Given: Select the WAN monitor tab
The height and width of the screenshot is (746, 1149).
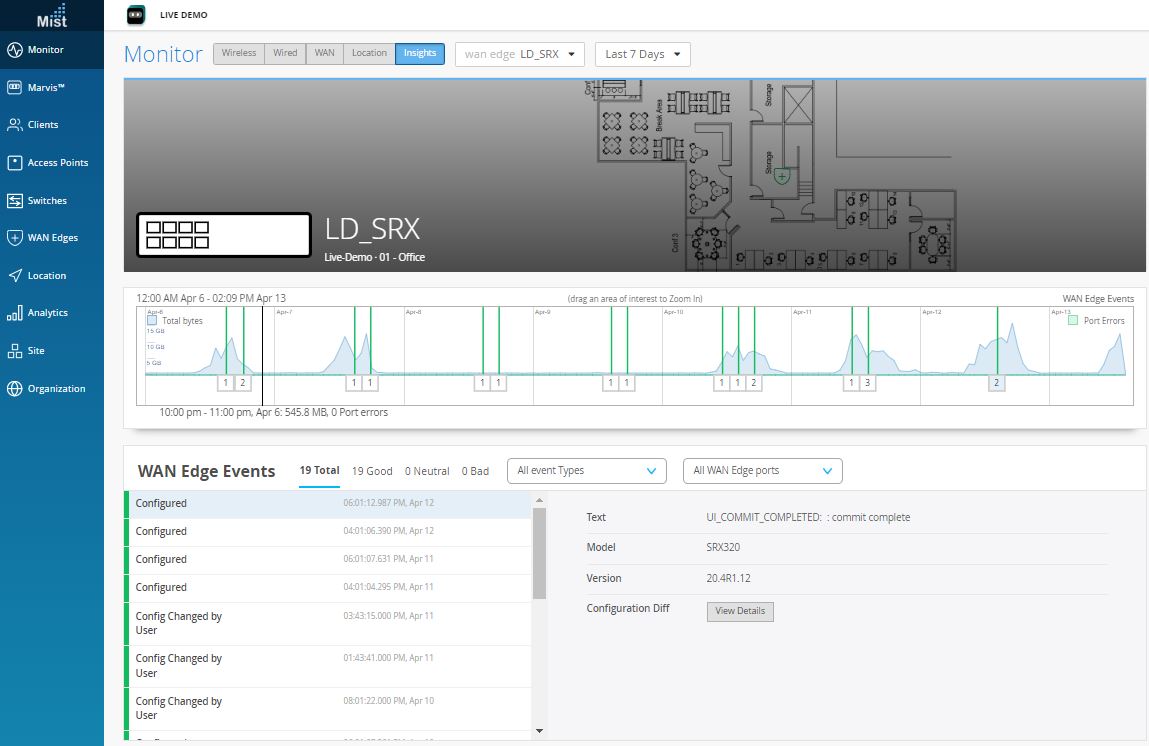Looking at the screenshot, I should (324, 53).
